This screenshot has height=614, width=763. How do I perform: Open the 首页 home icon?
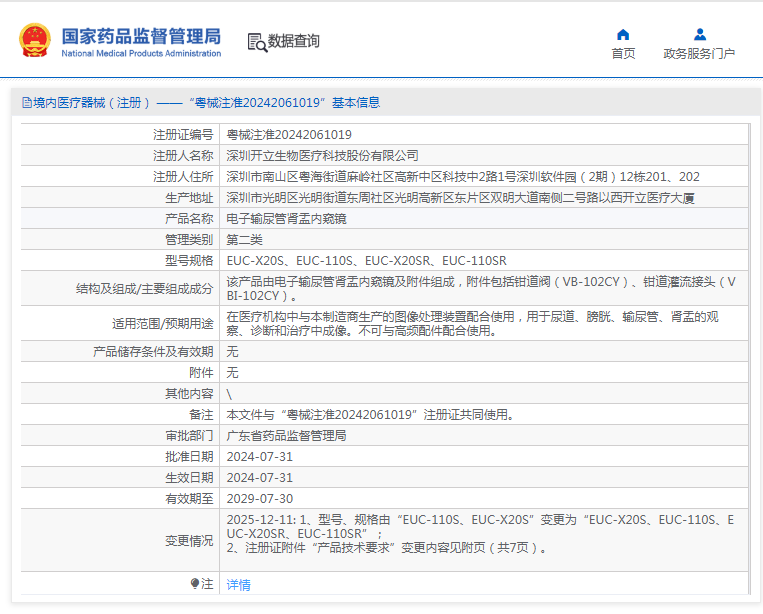click(623, 35)
